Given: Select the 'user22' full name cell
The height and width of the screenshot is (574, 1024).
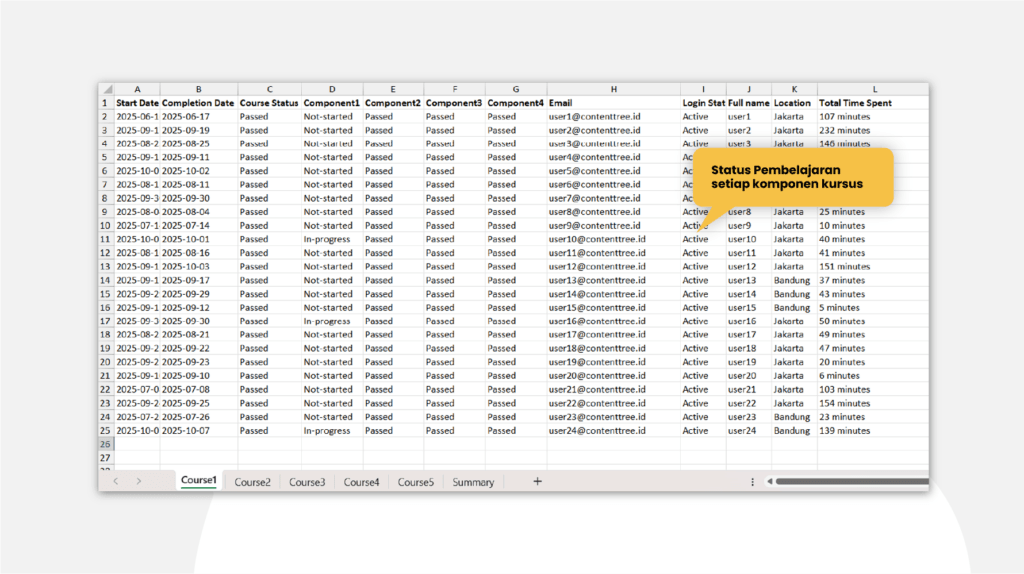Looking at the screenshot, I should (x=748, y=403).
